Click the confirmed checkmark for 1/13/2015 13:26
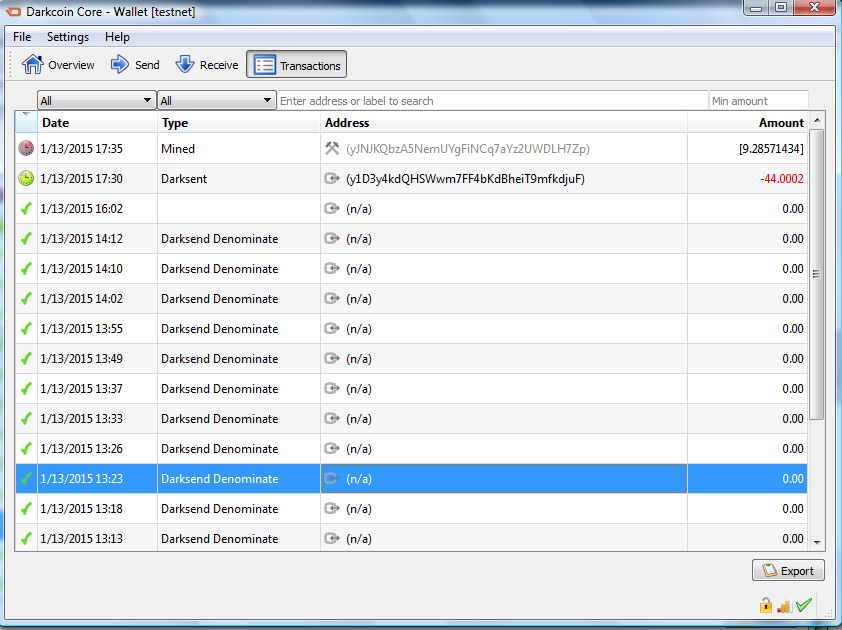This screenshot has width=842, height=630. [x=26, y=449]
